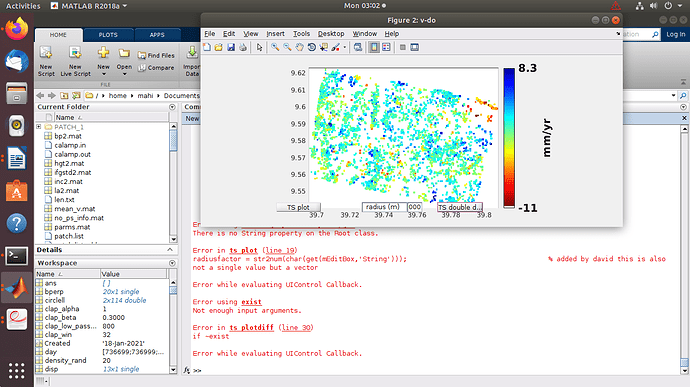Activate the Zoom Out tool

287,47
